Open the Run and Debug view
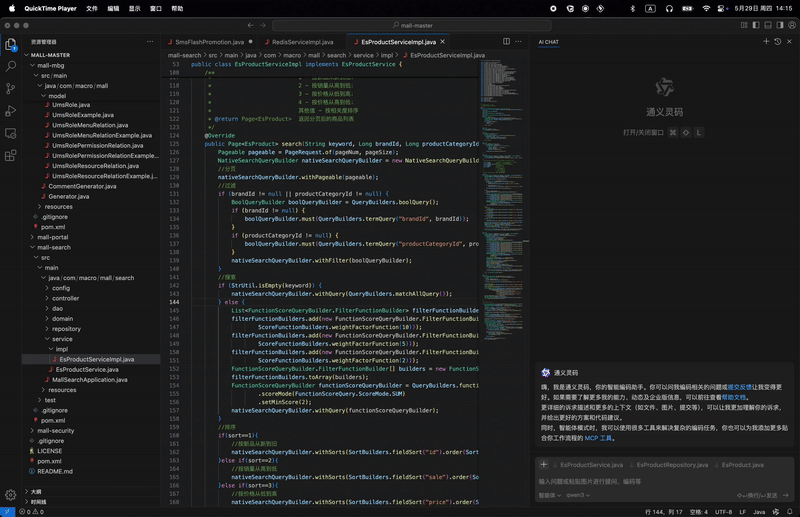This screenshot has width=800, height=517. 11,111
